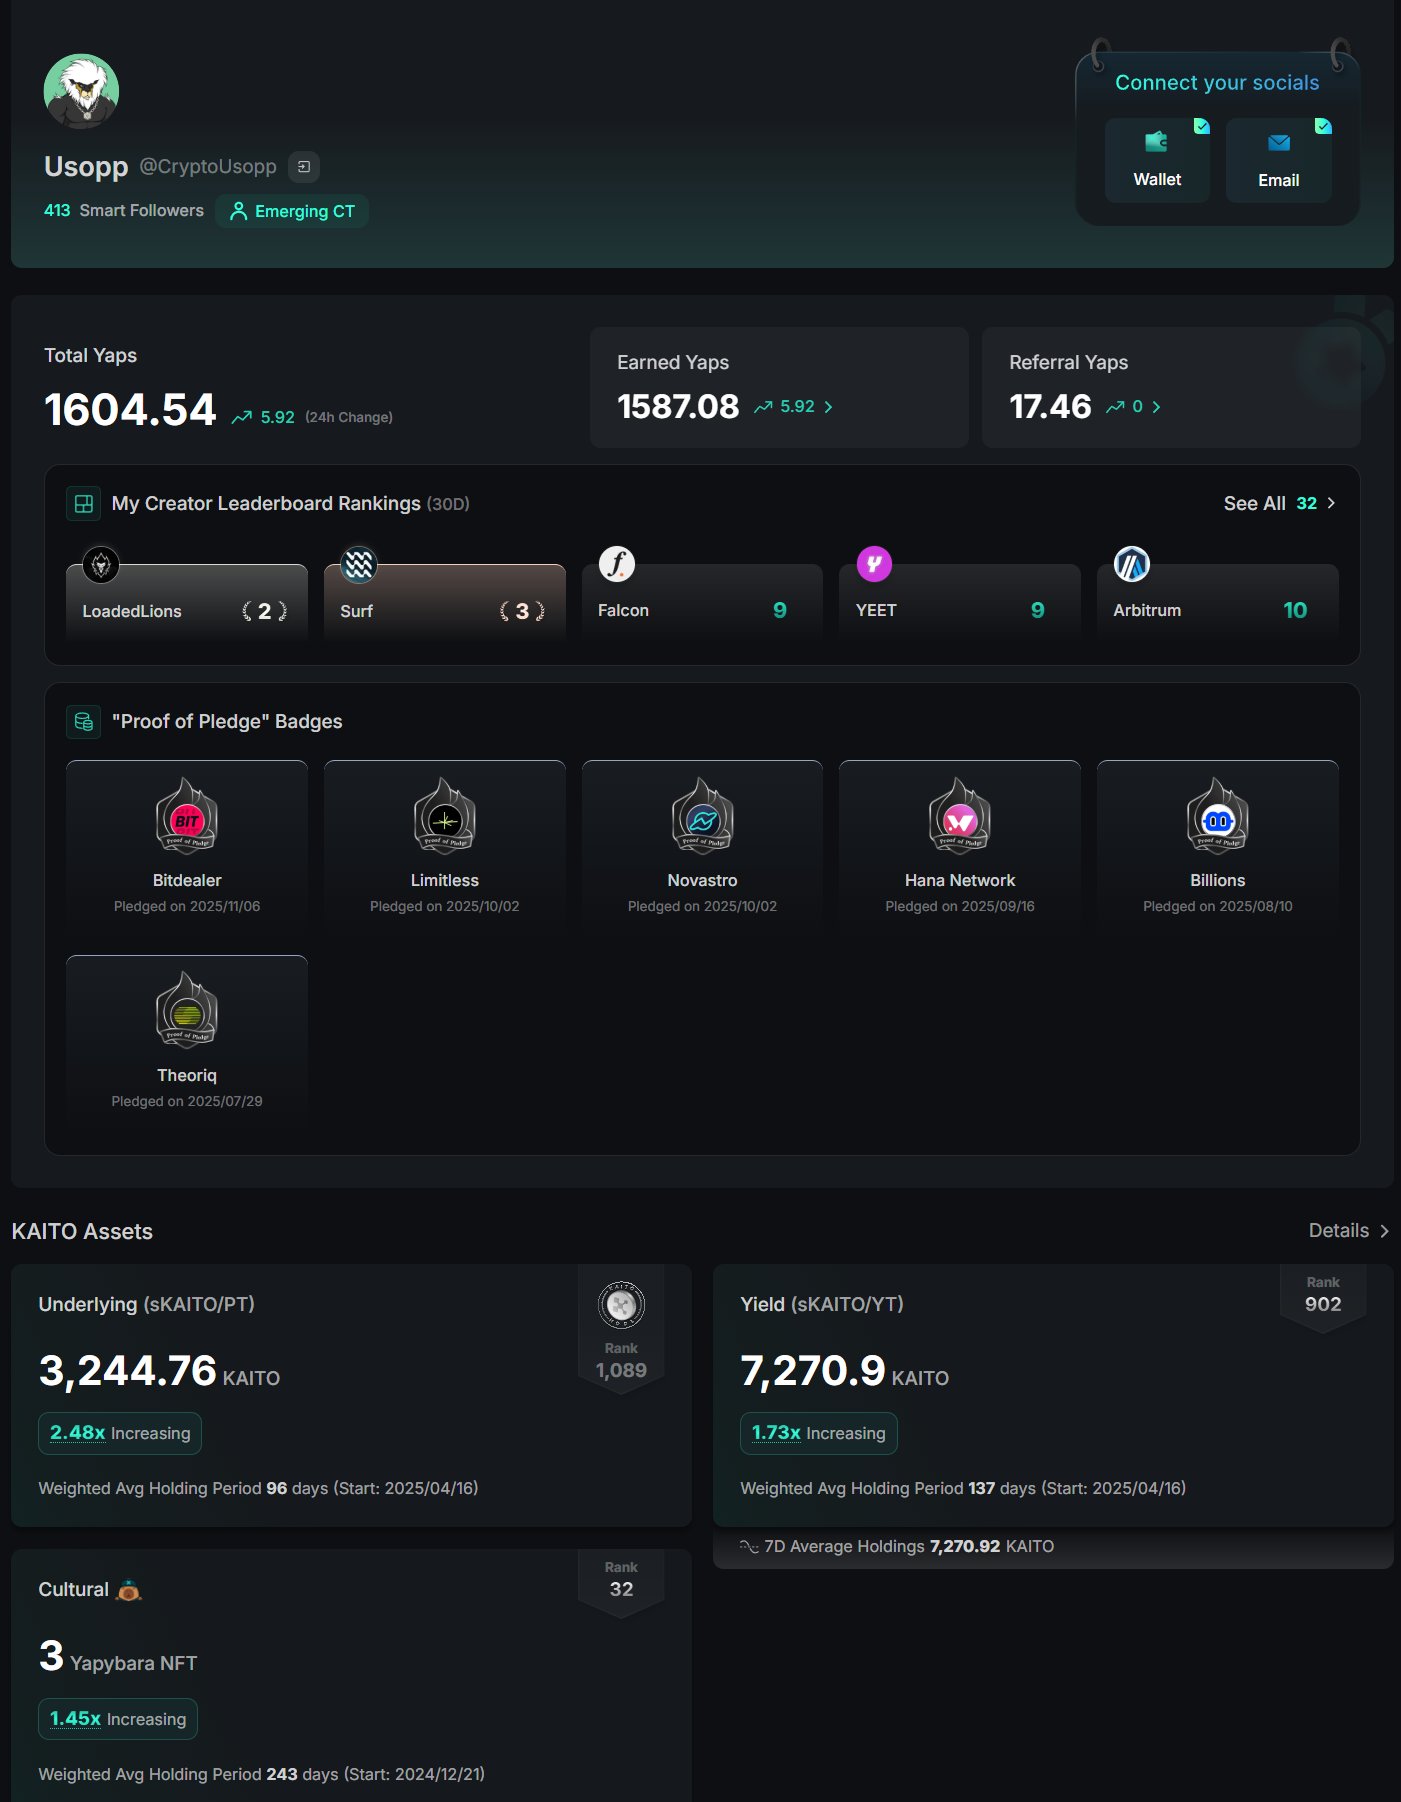Click the Arbitrum rank number 10
1401x1802 pixels.
click(x=1295, y=610)
